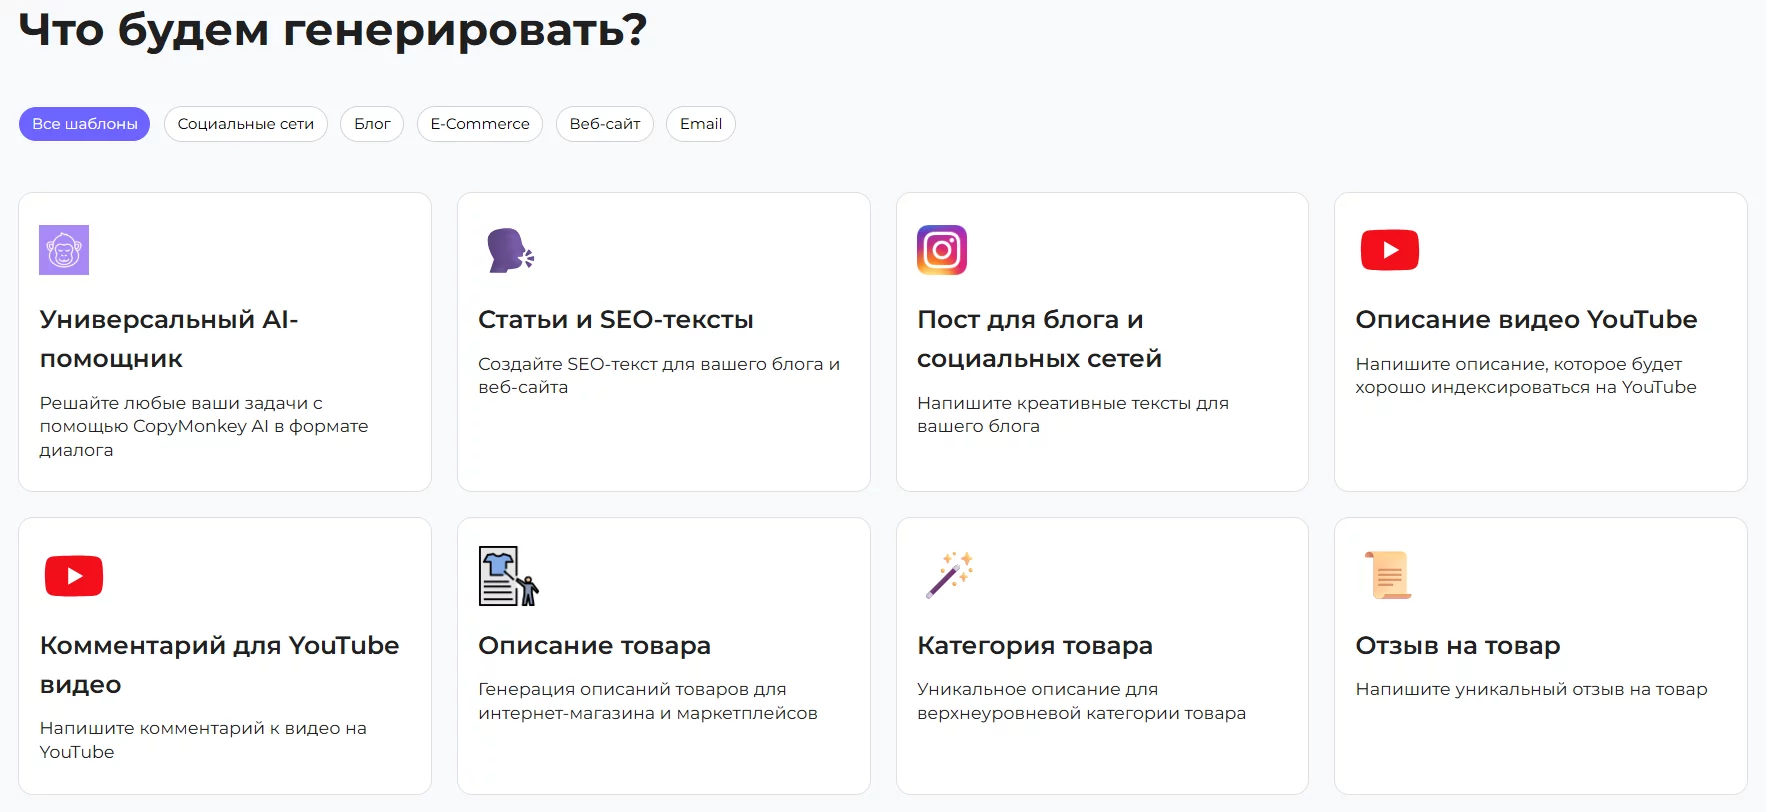1766x812 pixels.
Task: Click the YouTube icon above Описание видео YouTube
Action: [x=1389, y=250]
